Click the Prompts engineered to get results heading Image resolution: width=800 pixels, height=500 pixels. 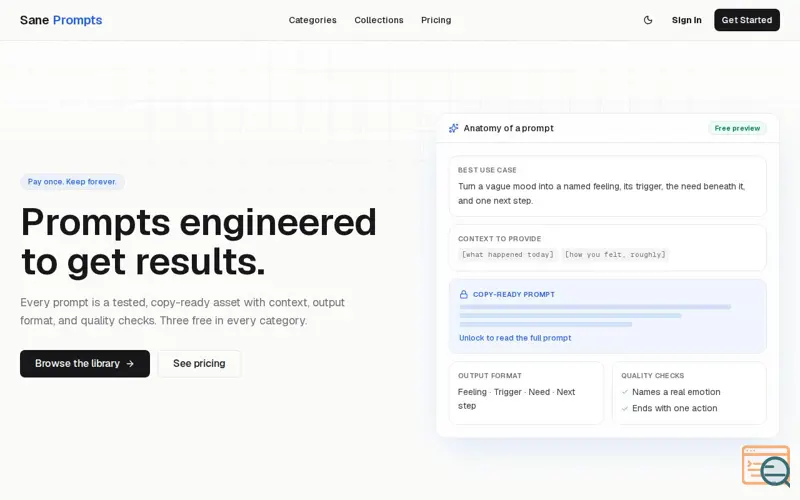tap(198, 242)
